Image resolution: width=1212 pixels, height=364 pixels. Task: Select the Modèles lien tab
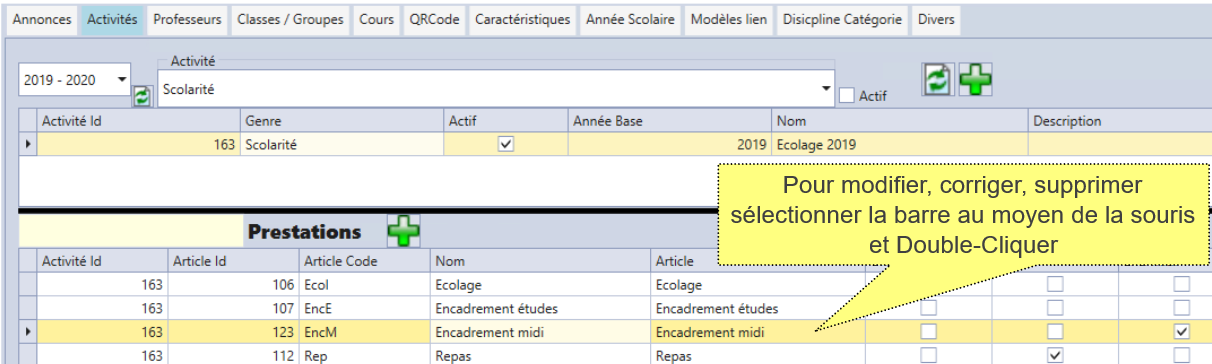tap(730, 20)
